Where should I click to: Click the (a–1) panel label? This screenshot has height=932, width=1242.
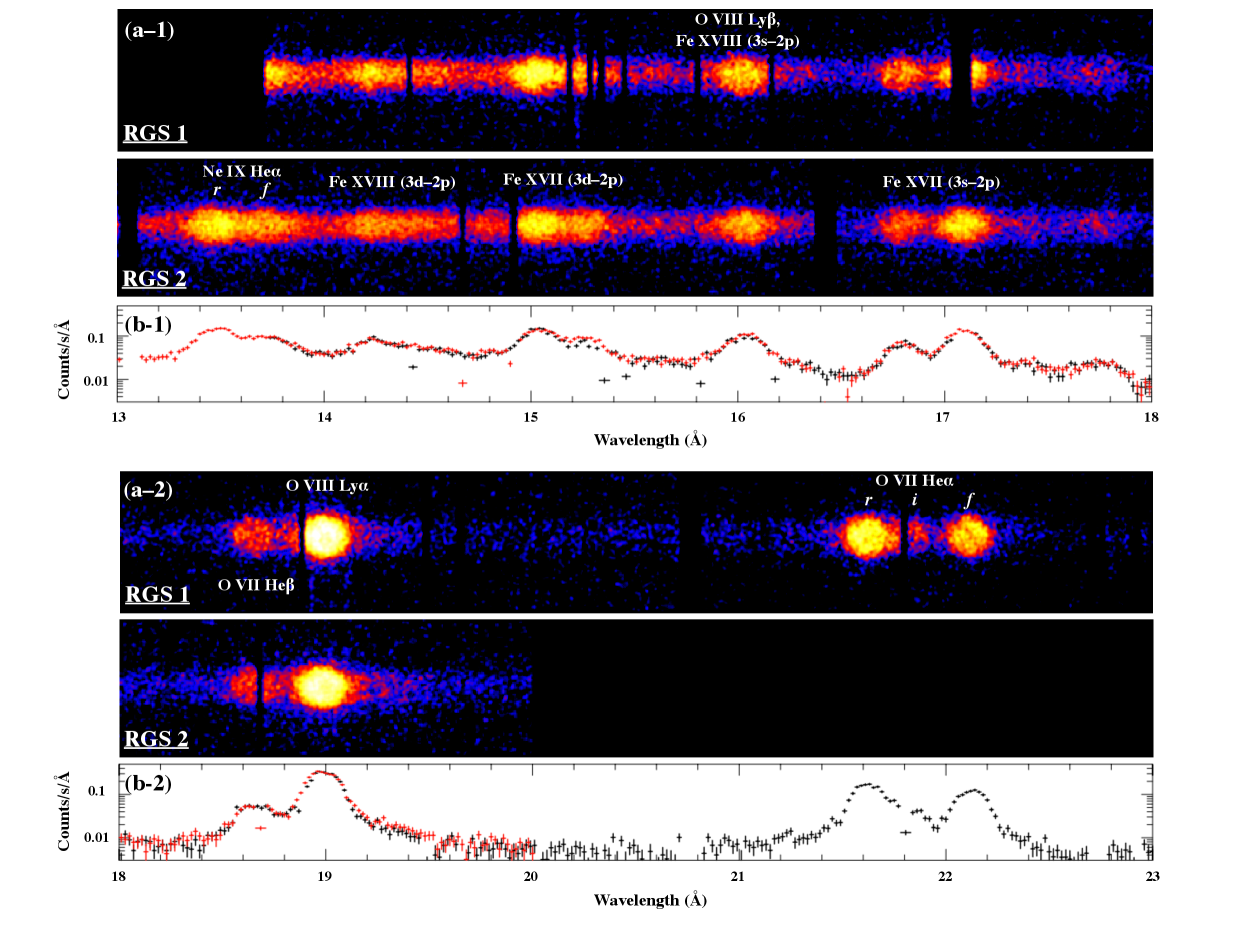click(x=150, y=30)
